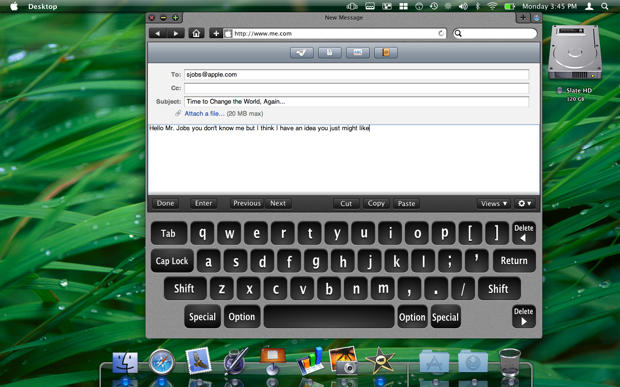Click the save draft document icon

coord(330,53)
